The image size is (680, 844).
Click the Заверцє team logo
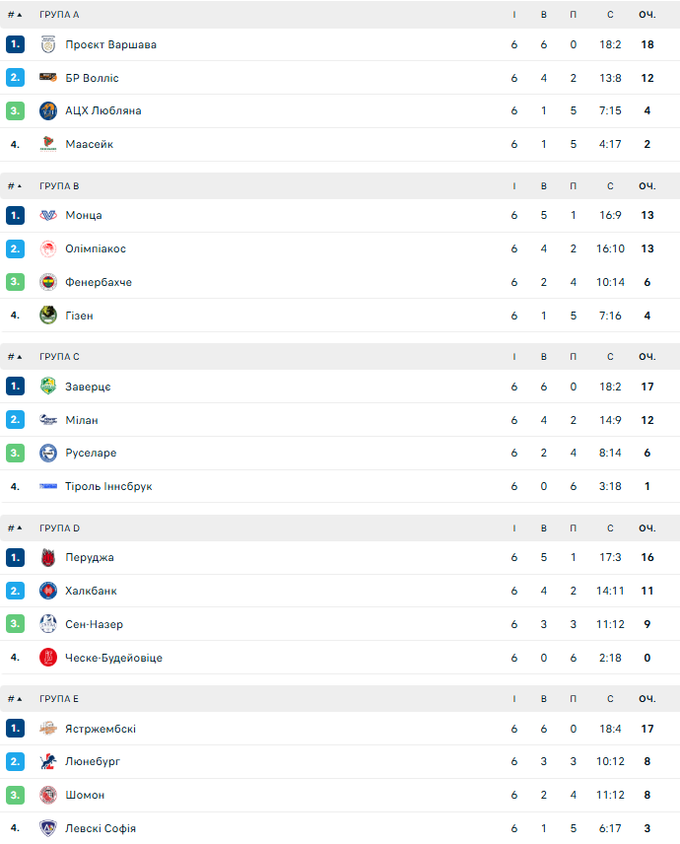coord(48,386)
